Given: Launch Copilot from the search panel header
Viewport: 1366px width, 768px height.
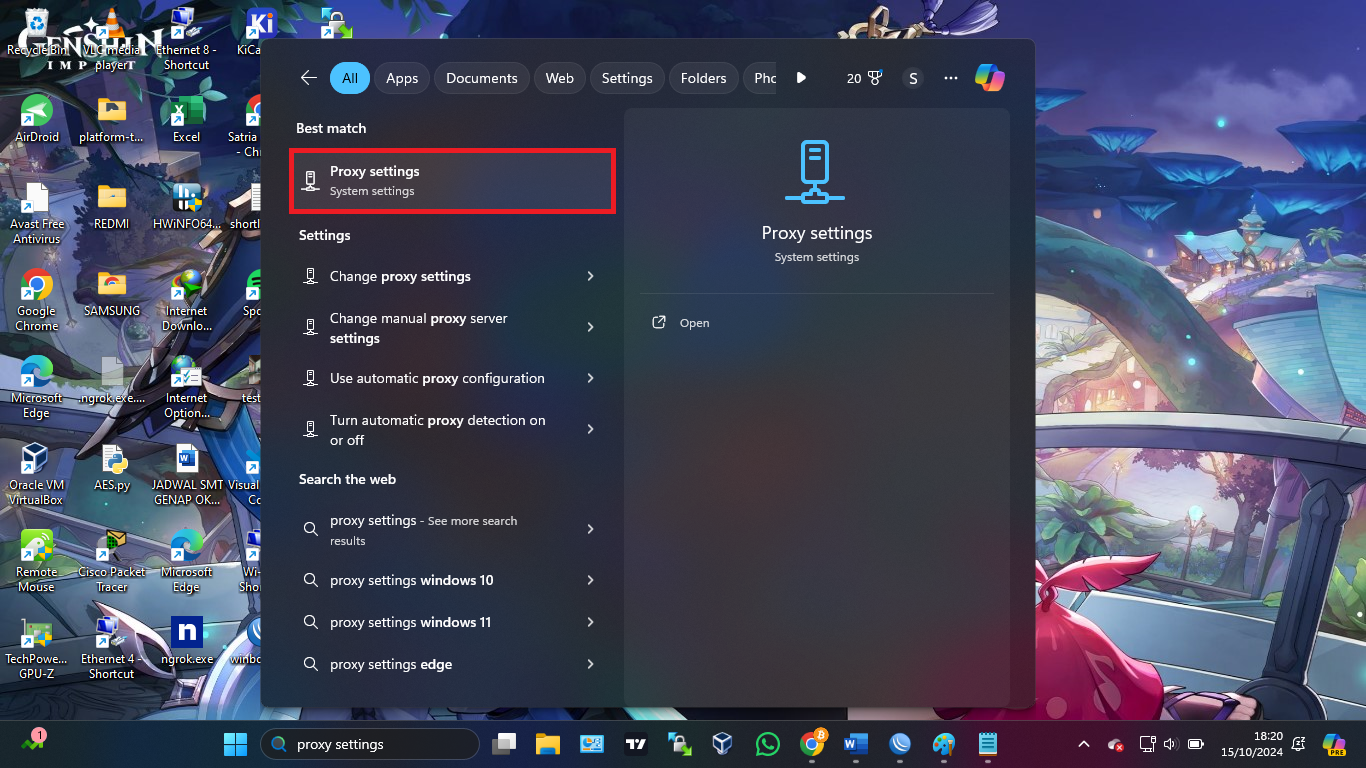Looking at the screenshot, I should pos(990,78).
